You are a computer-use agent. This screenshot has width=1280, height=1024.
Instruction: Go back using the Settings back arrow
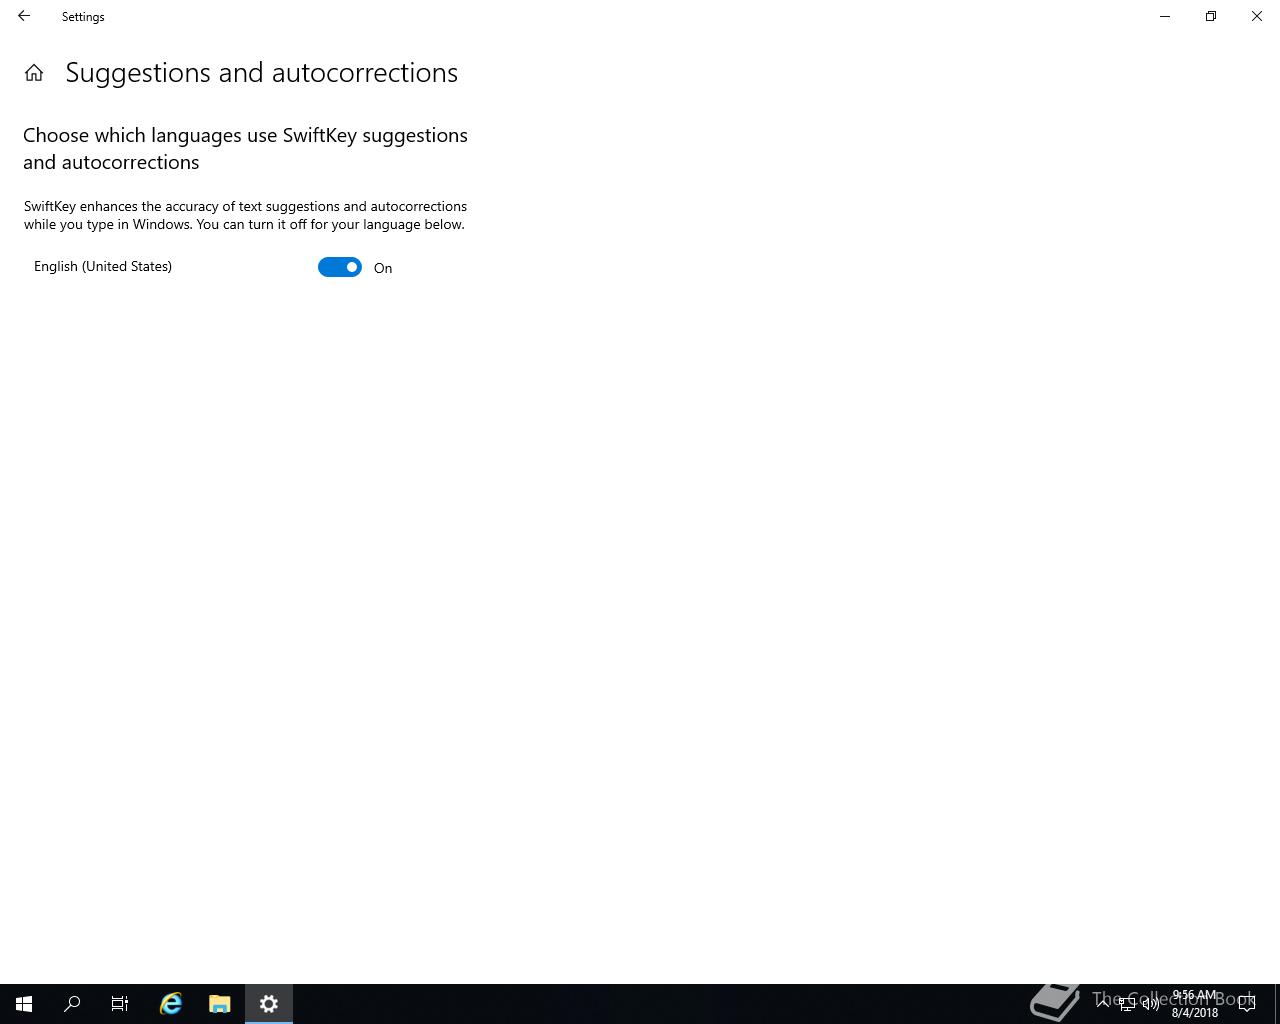(x=24, y=16)
